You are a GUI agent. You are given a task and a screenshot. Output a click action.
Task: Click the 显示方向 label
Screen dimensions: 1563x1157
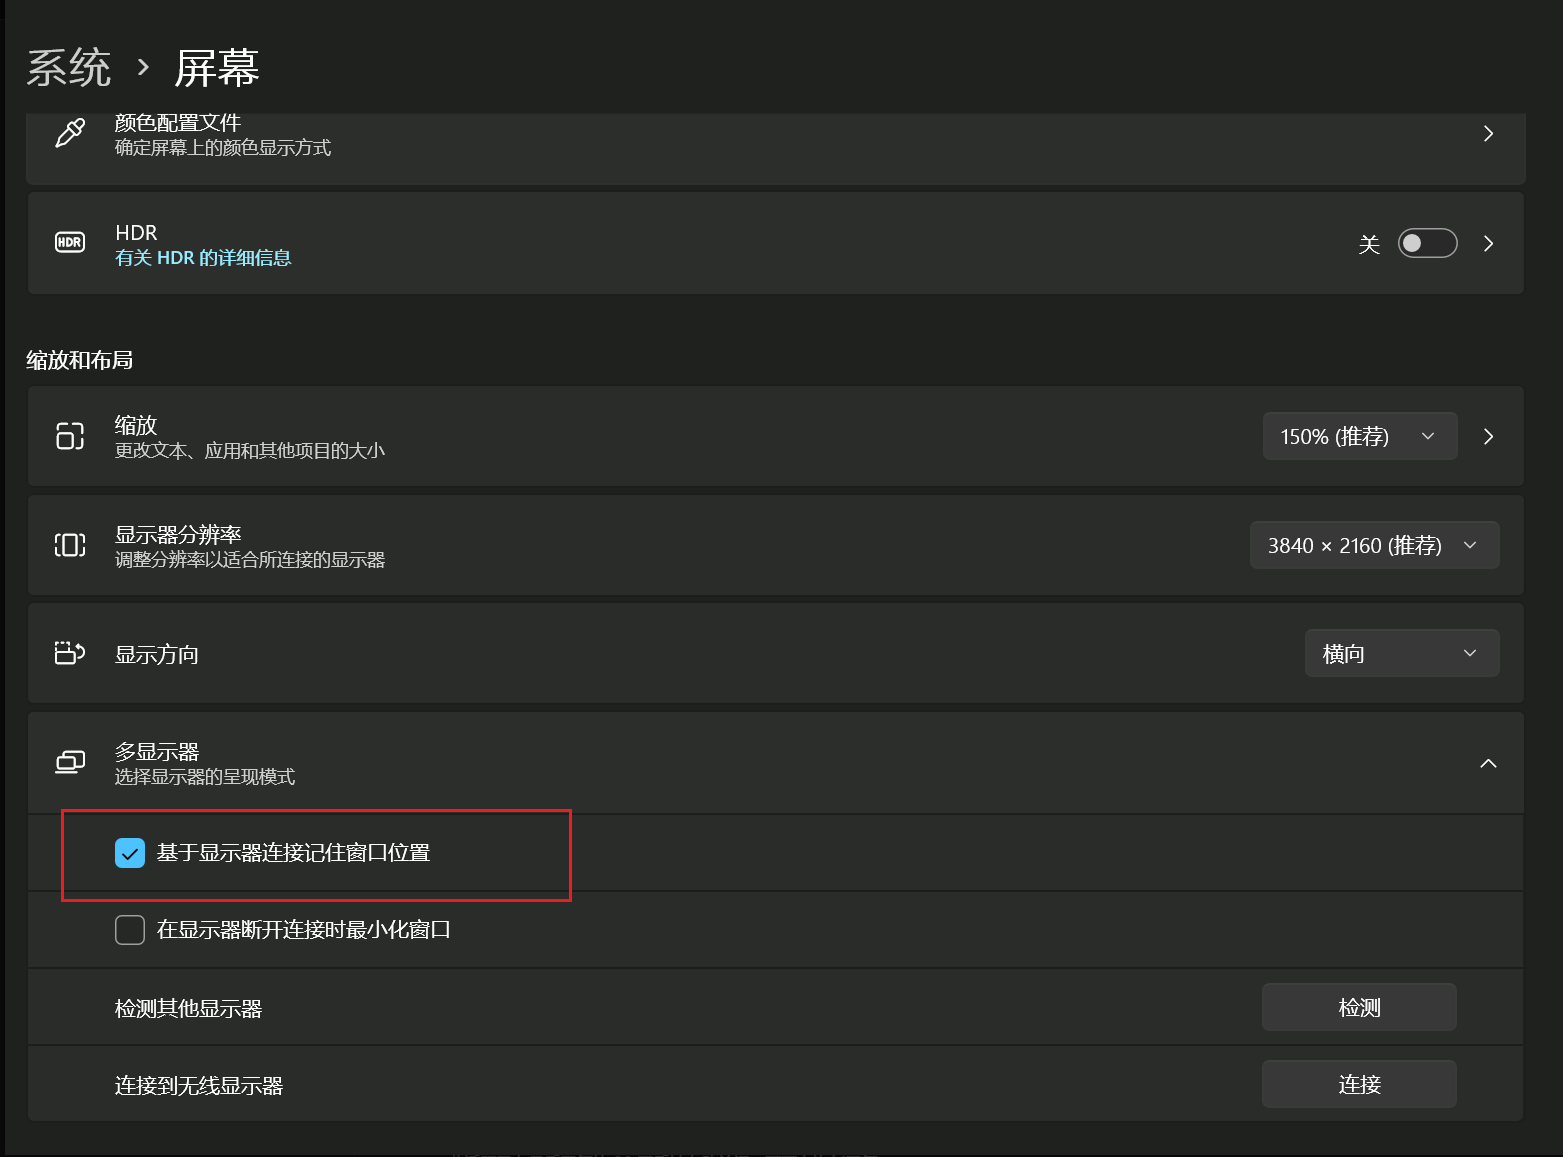click(157, 654)
